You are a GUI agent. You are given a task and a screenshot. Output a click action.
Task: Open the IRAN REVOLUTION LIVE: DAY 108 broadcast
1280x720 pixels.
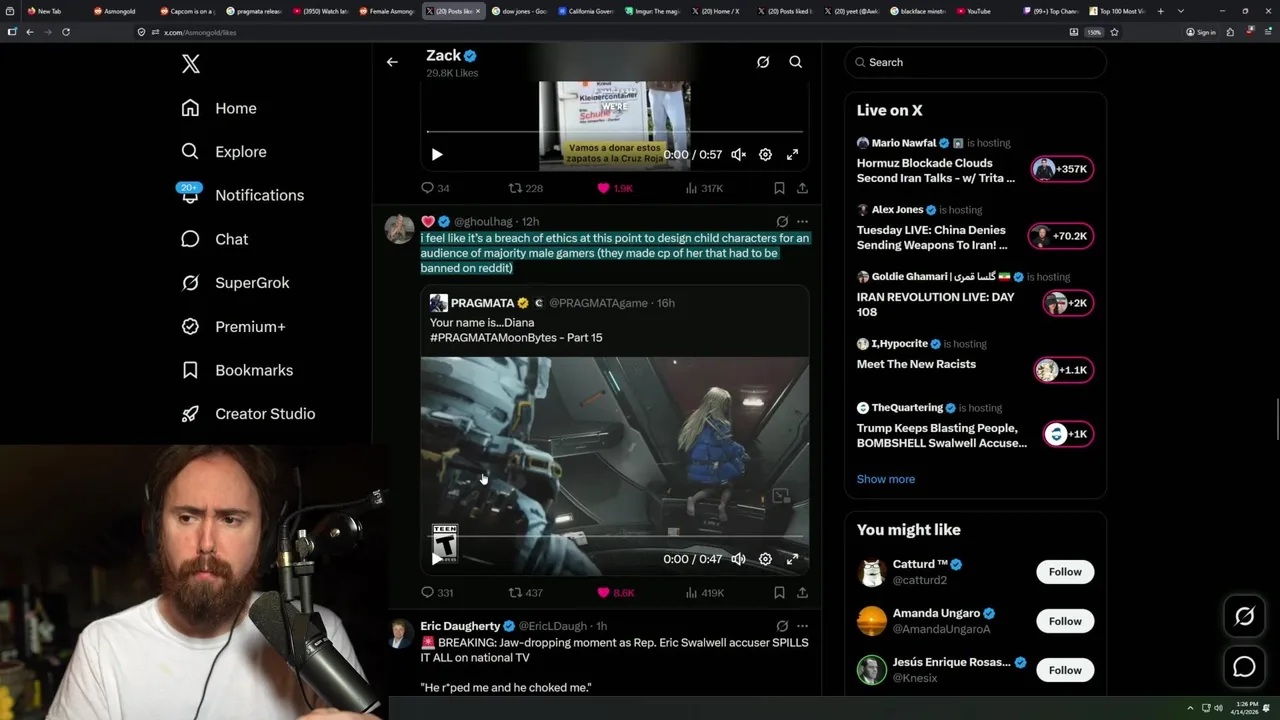[935, 304]
